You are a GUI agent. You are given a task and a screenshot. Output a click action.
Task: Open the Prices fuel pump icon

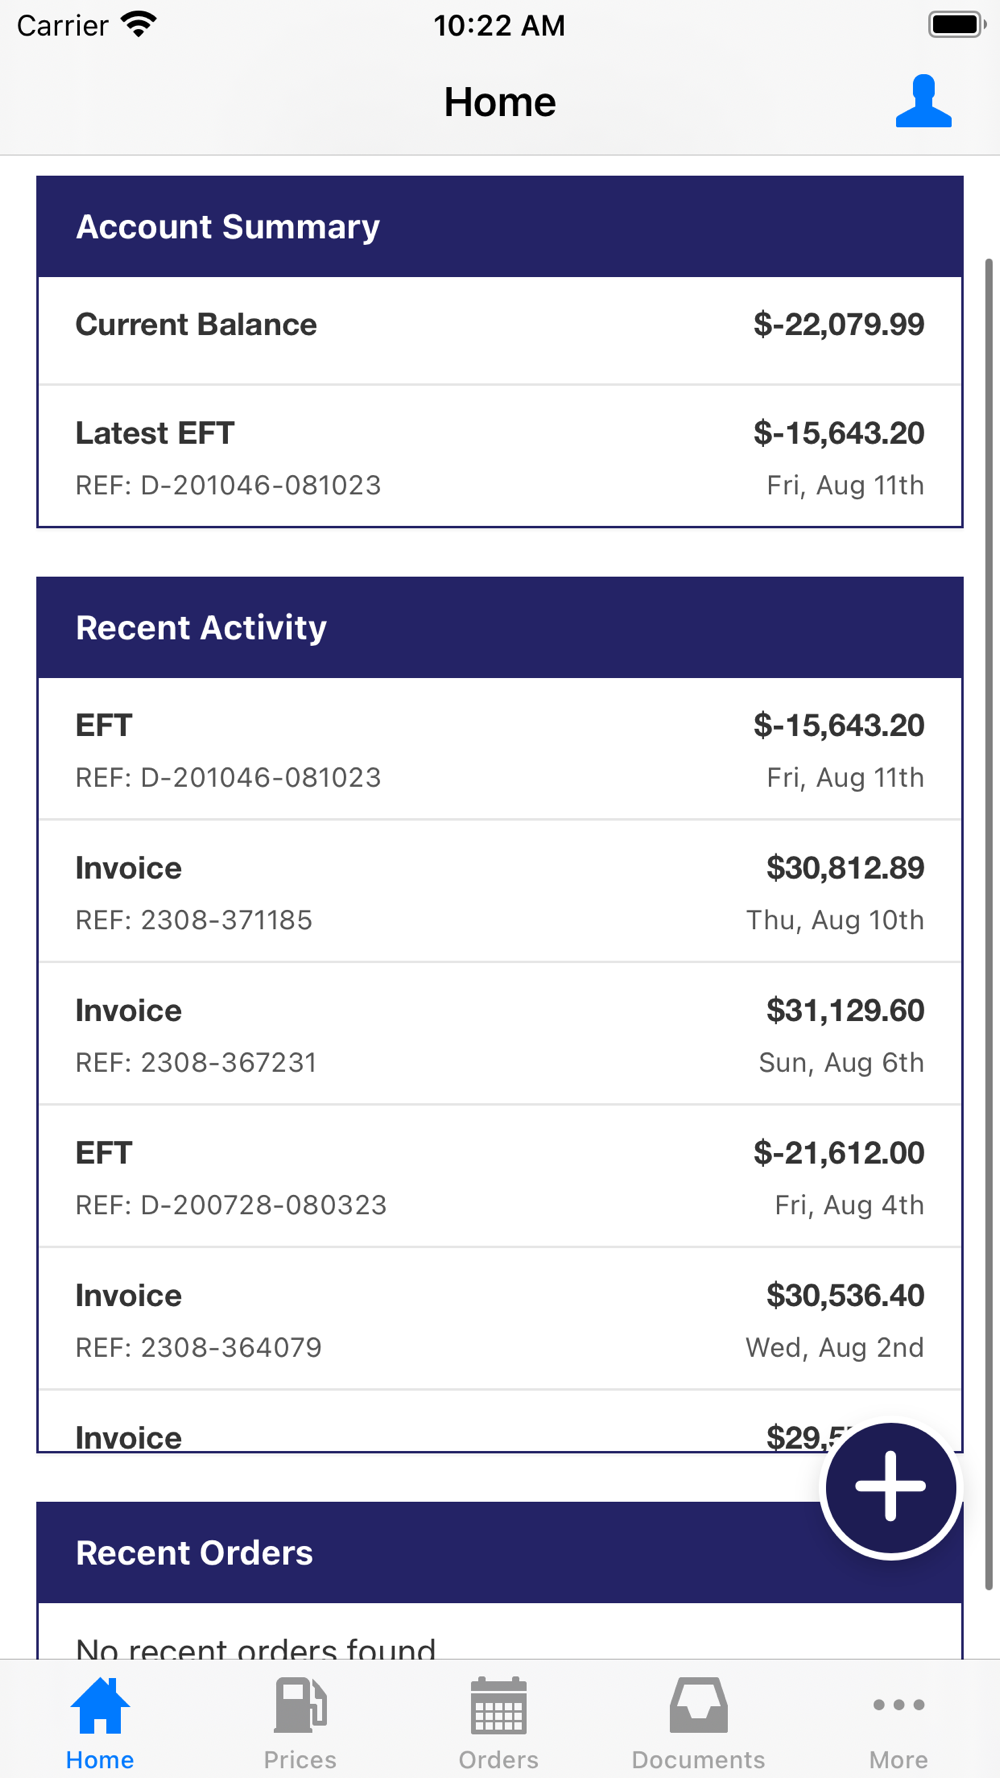click(300, 1706)
